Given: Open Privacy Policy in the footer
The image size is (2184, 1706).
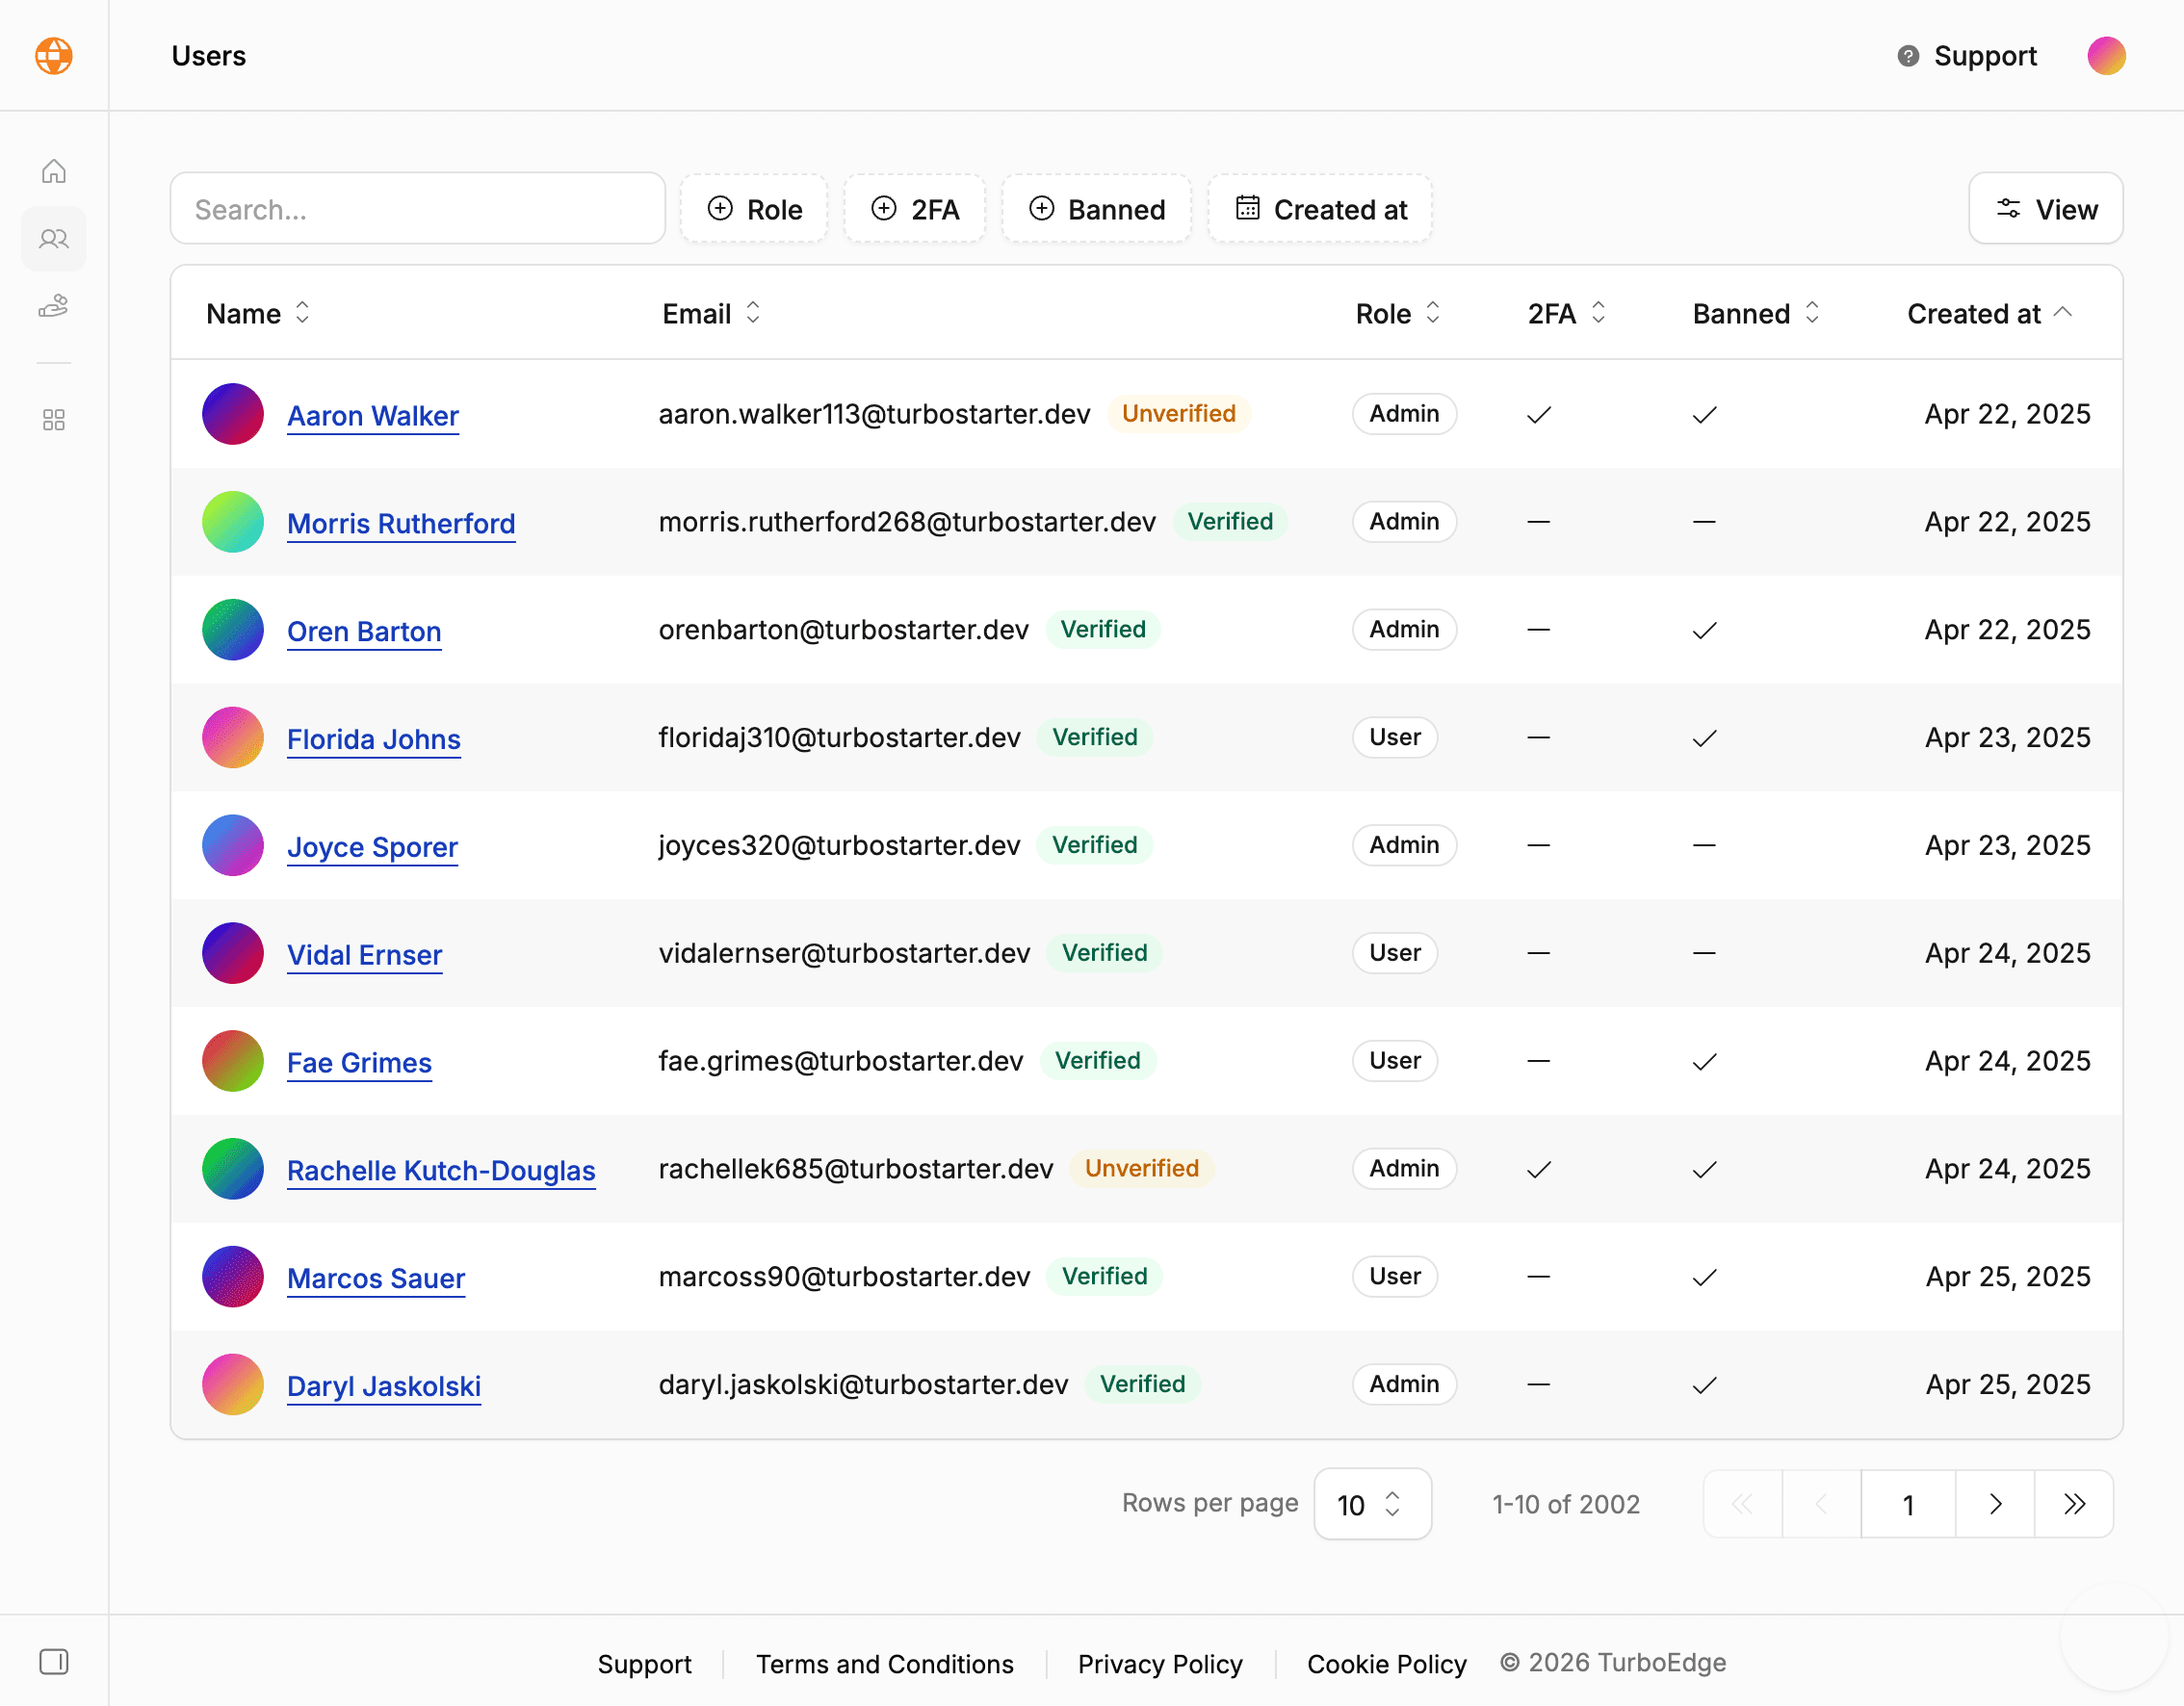Looking at the screenshot, I should 1160,1664.
